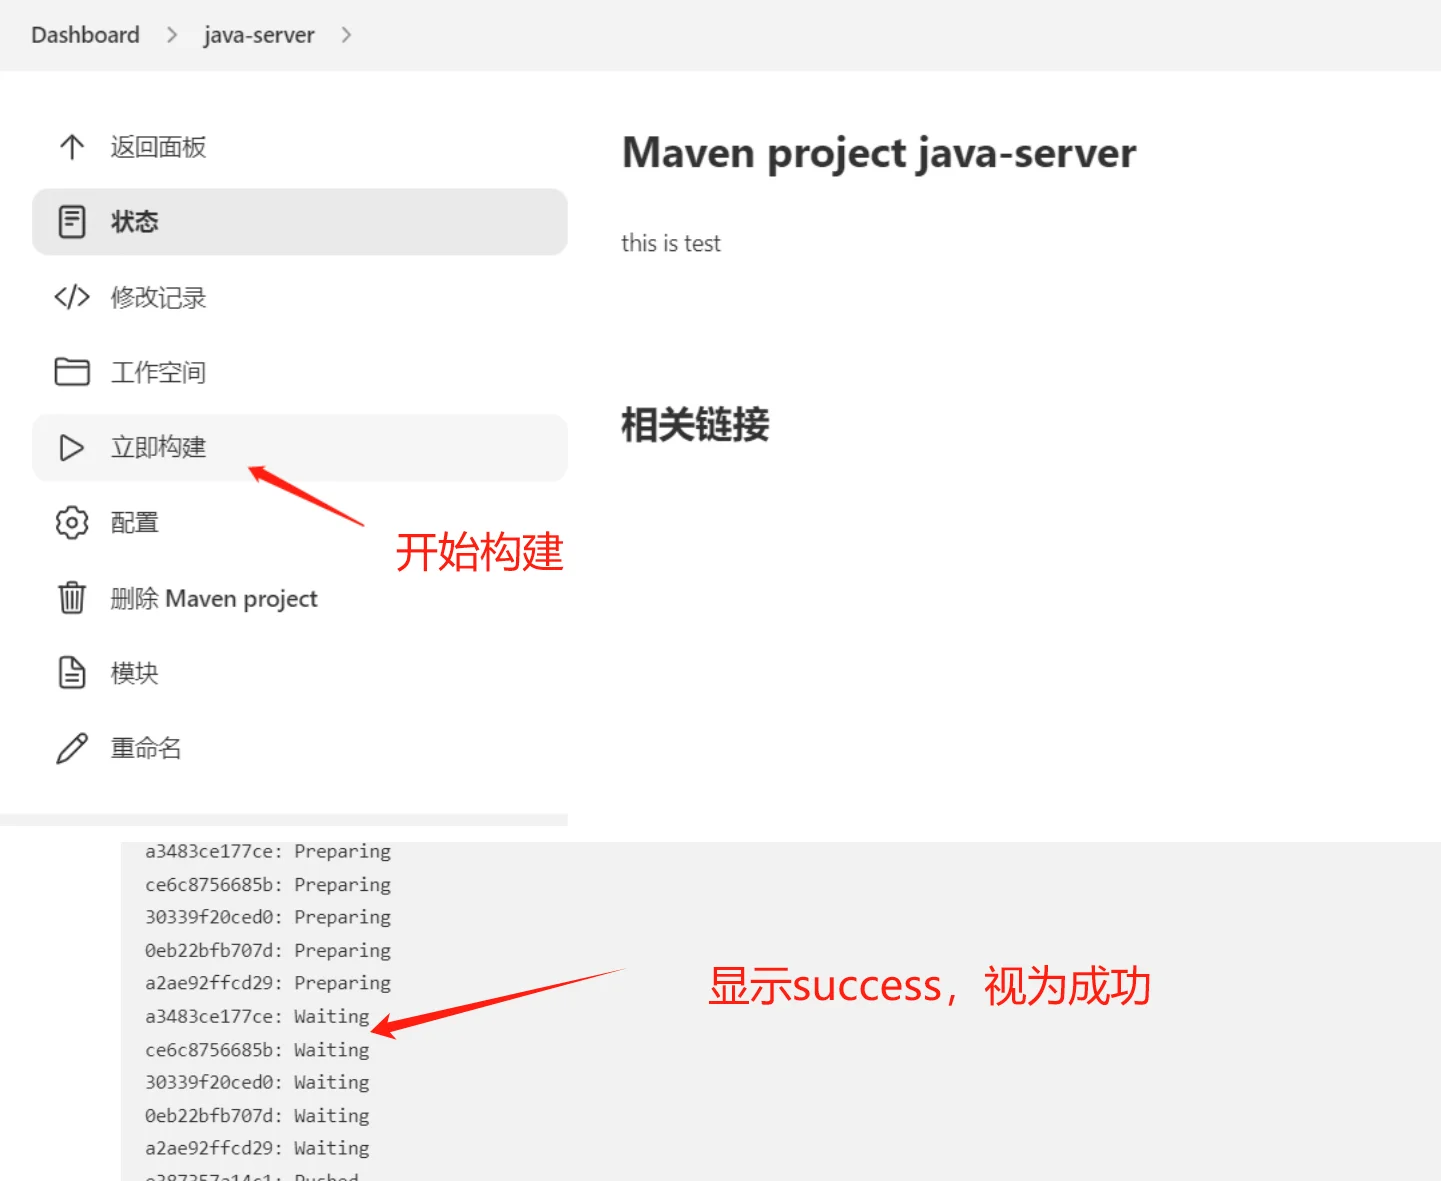Click log line 'ce6c8756685b: Preparing'

tap(268, 885)
